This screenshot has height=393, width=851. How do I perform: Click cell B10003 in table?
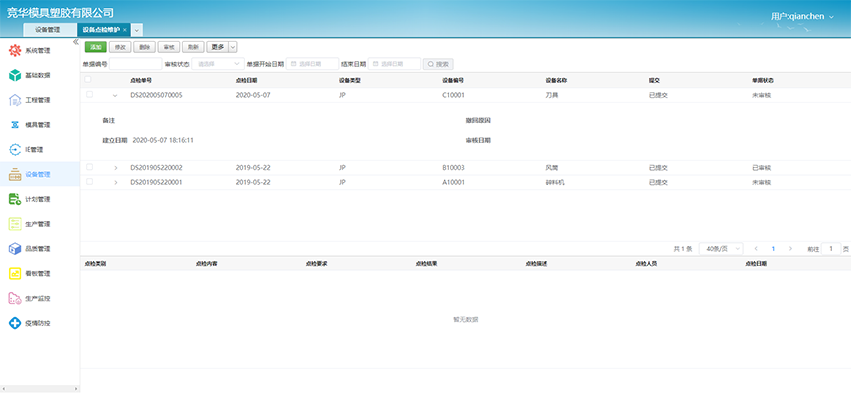coord(453,168)
